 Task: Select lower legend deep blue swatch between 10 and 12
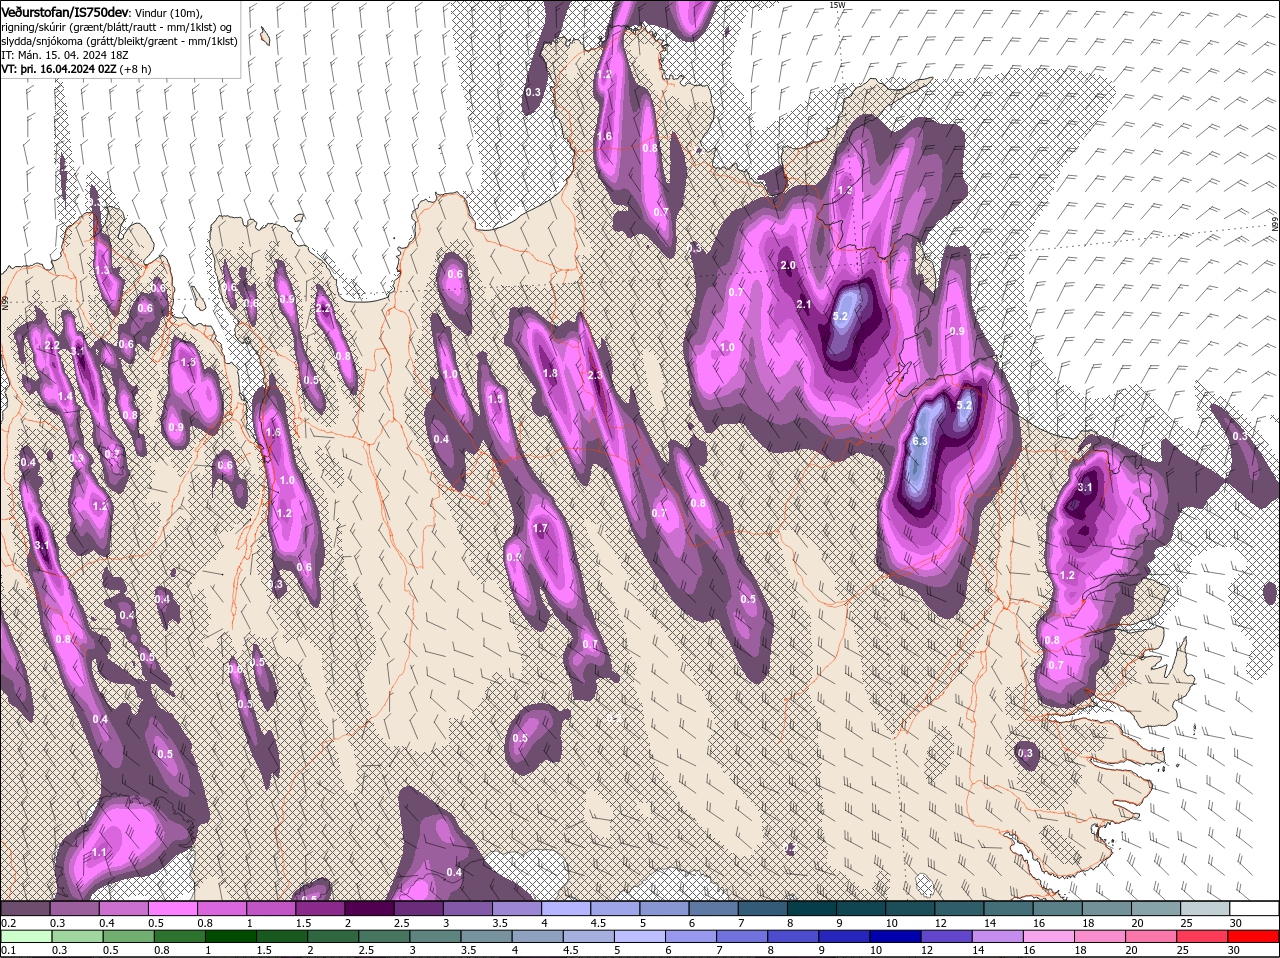[x=897, y=936]
